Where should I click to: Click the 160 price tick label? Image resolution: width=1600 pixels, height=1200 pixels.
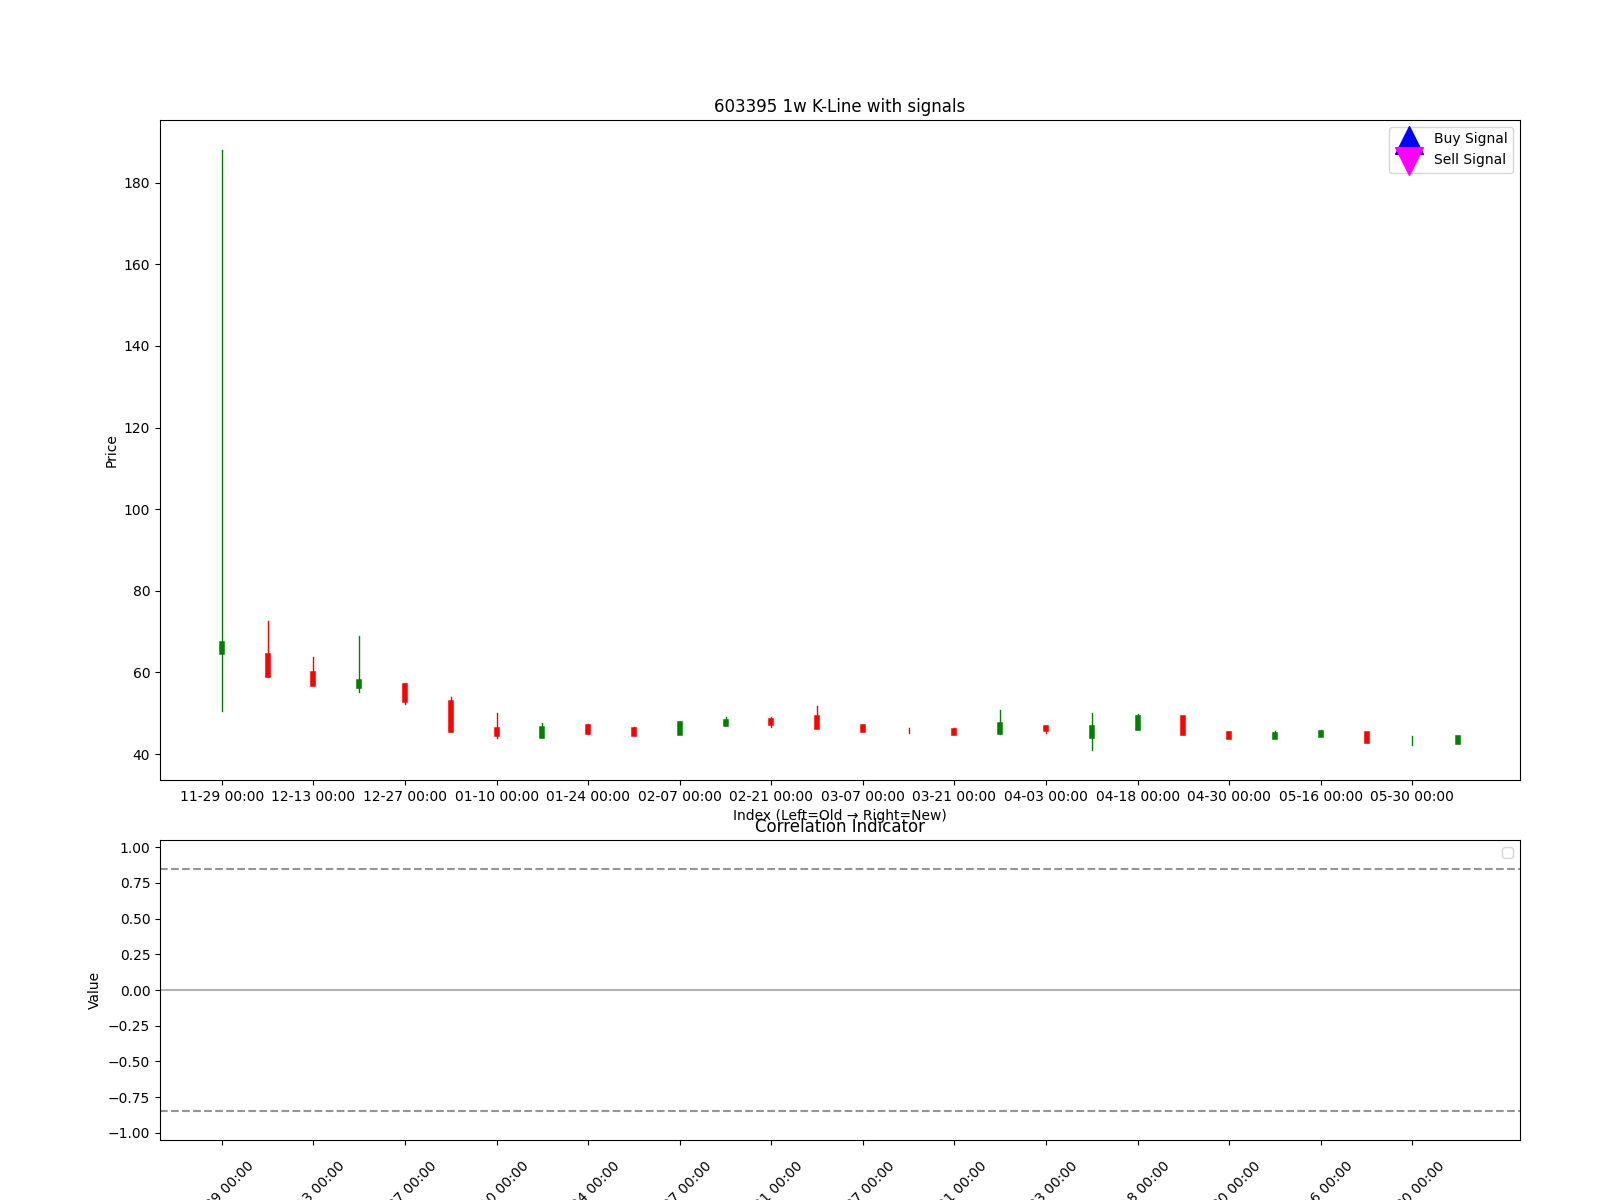[138, 265]
